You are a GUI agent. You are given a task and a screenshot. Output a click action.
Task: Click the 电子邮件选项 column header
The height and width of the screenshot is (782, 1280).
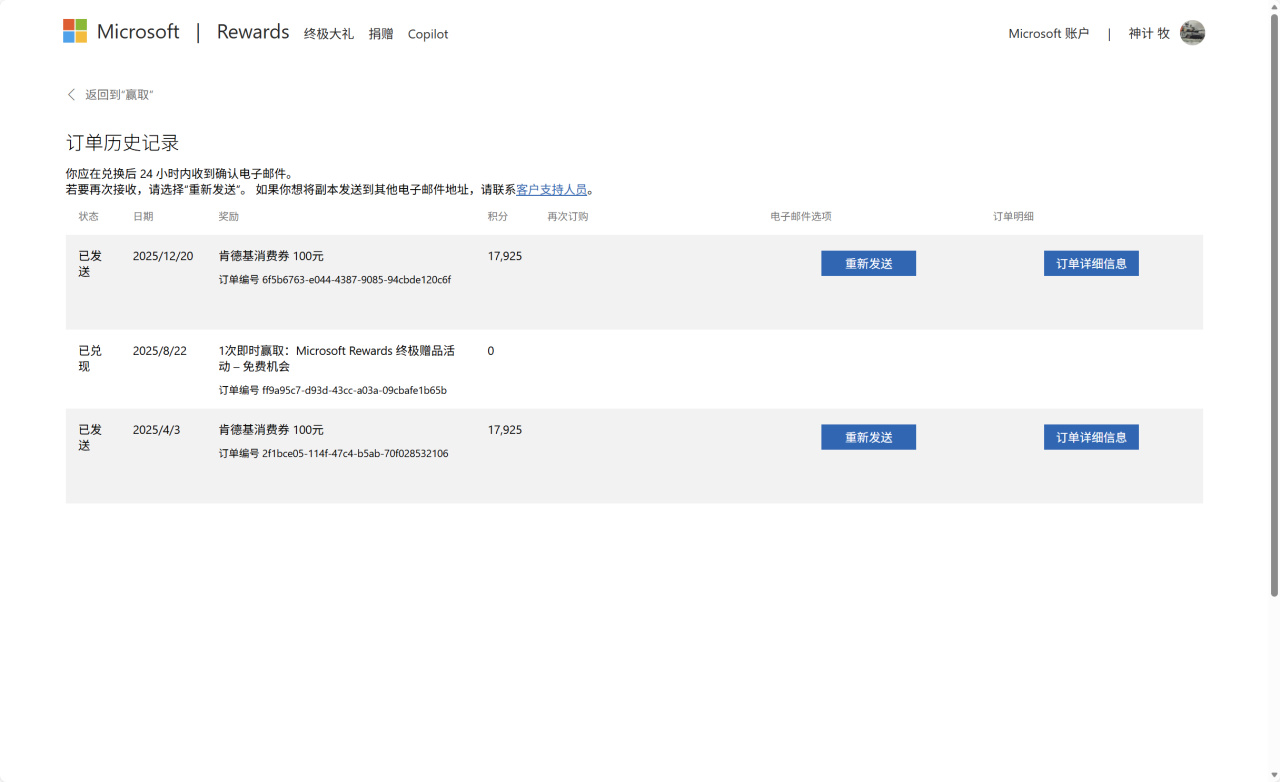pyautogui.click(x=801, y=216)
